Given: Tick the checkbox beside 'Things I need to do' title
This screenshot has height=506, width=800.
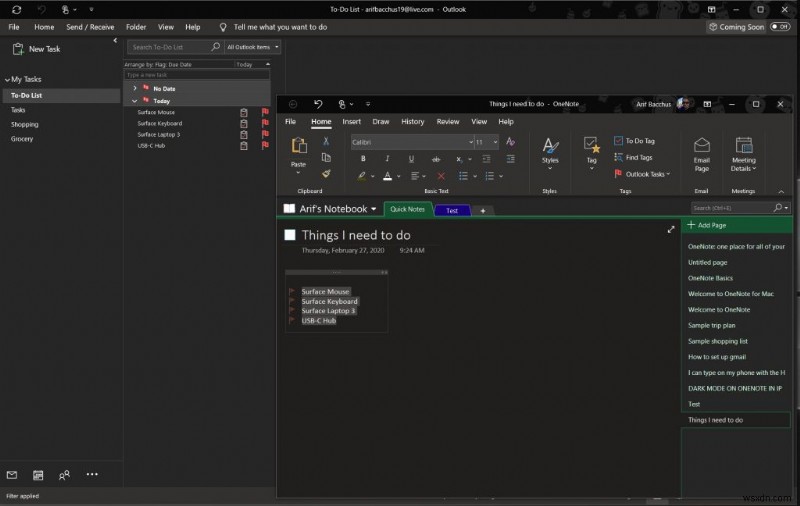Looking at the screenshot, I should pyautogui.click(x=290, y=235).
